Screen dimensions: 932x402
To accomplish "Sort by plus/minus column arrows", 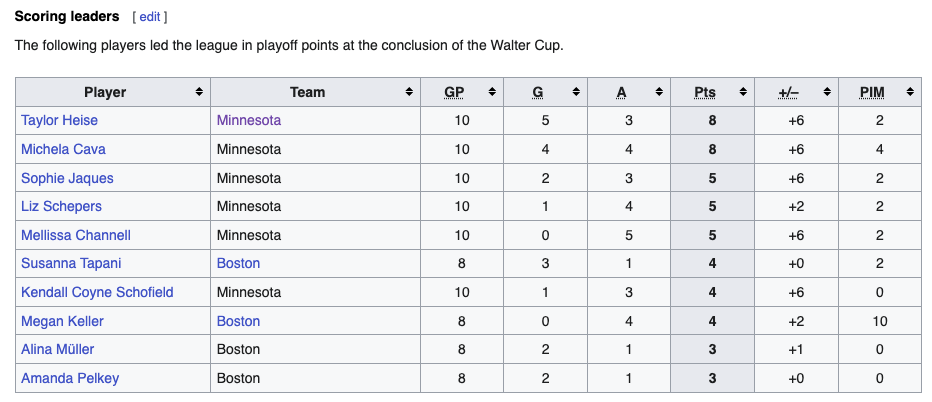I will [x=827, y=92].
